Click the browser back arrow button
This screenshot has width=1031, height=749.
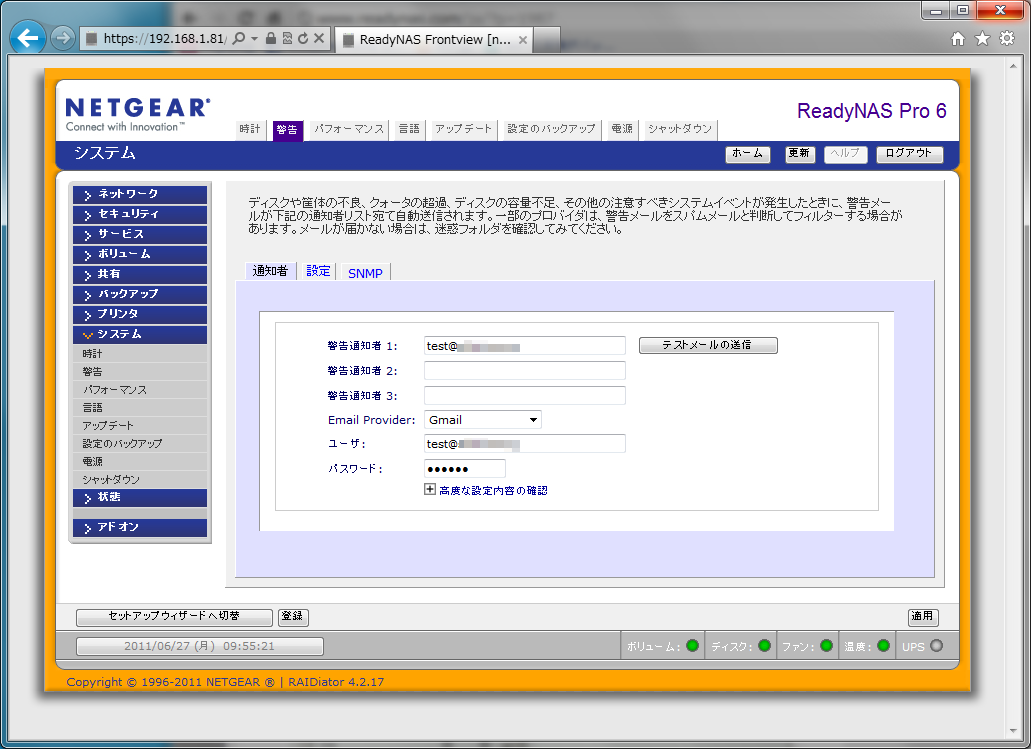pyautogui.click(x=27, y=39)
